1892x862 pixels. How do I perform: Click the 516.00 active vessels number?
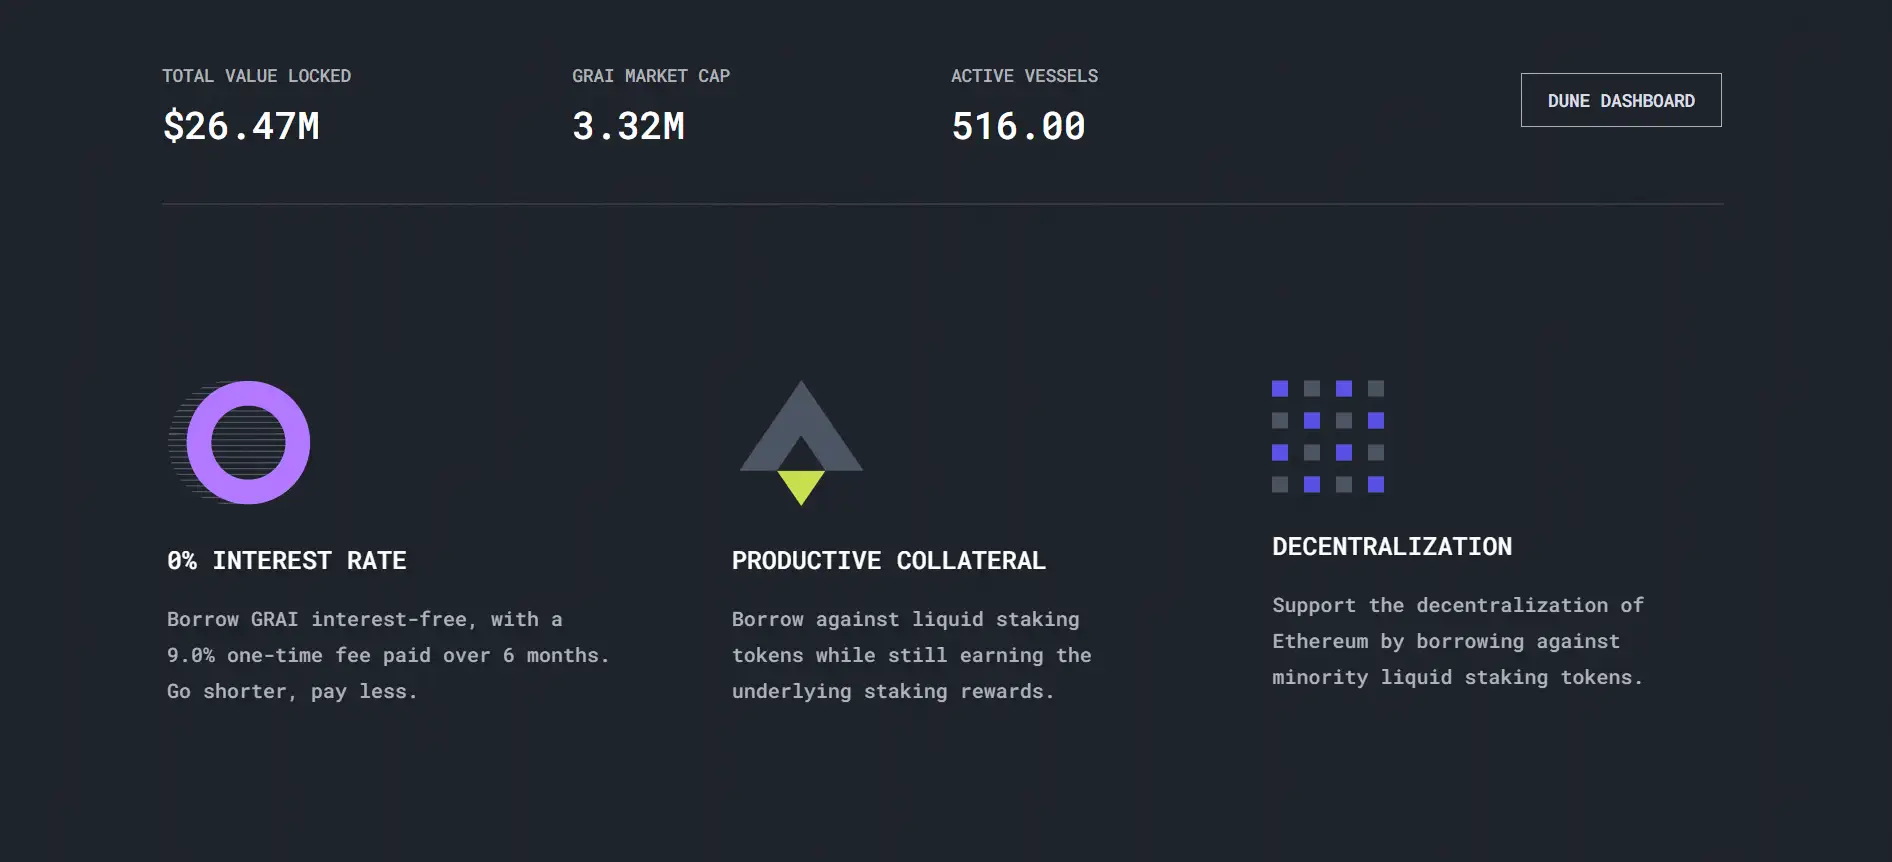(1018, 127)
